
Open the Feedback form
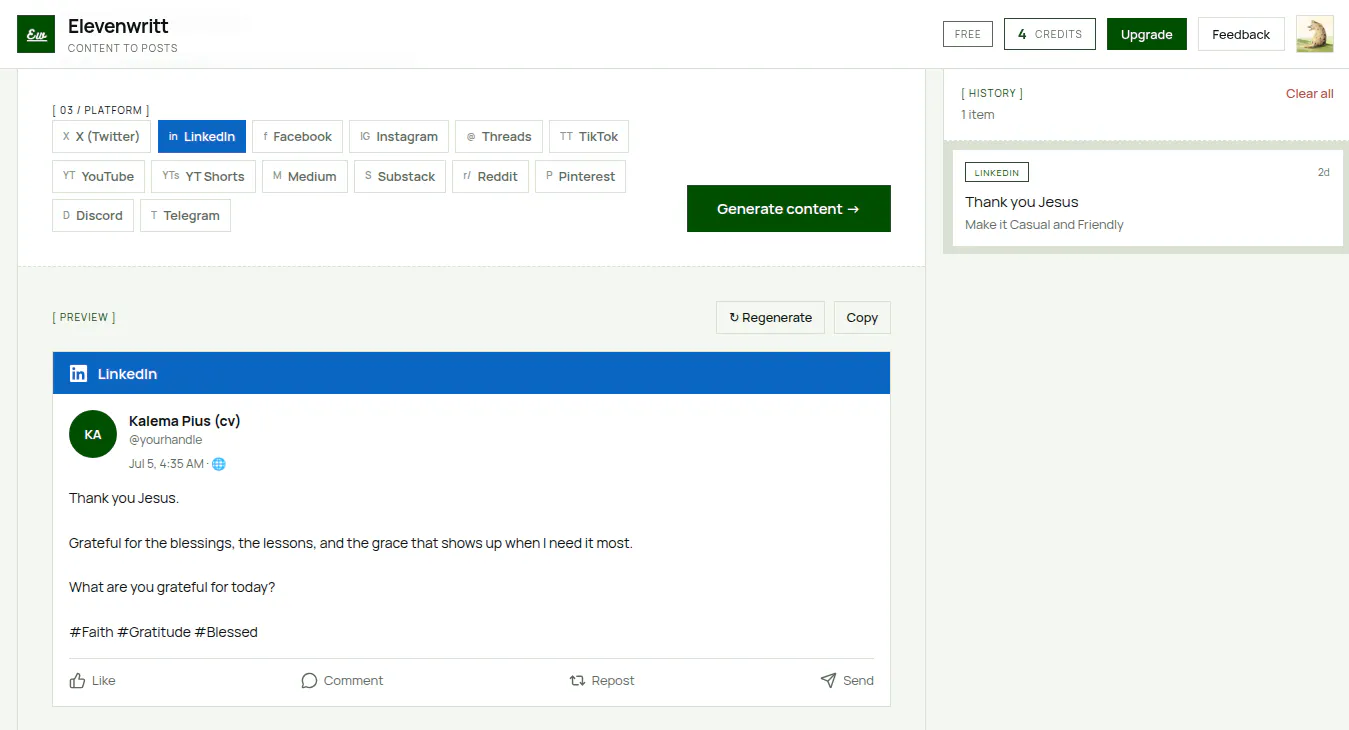(1241, 34)
